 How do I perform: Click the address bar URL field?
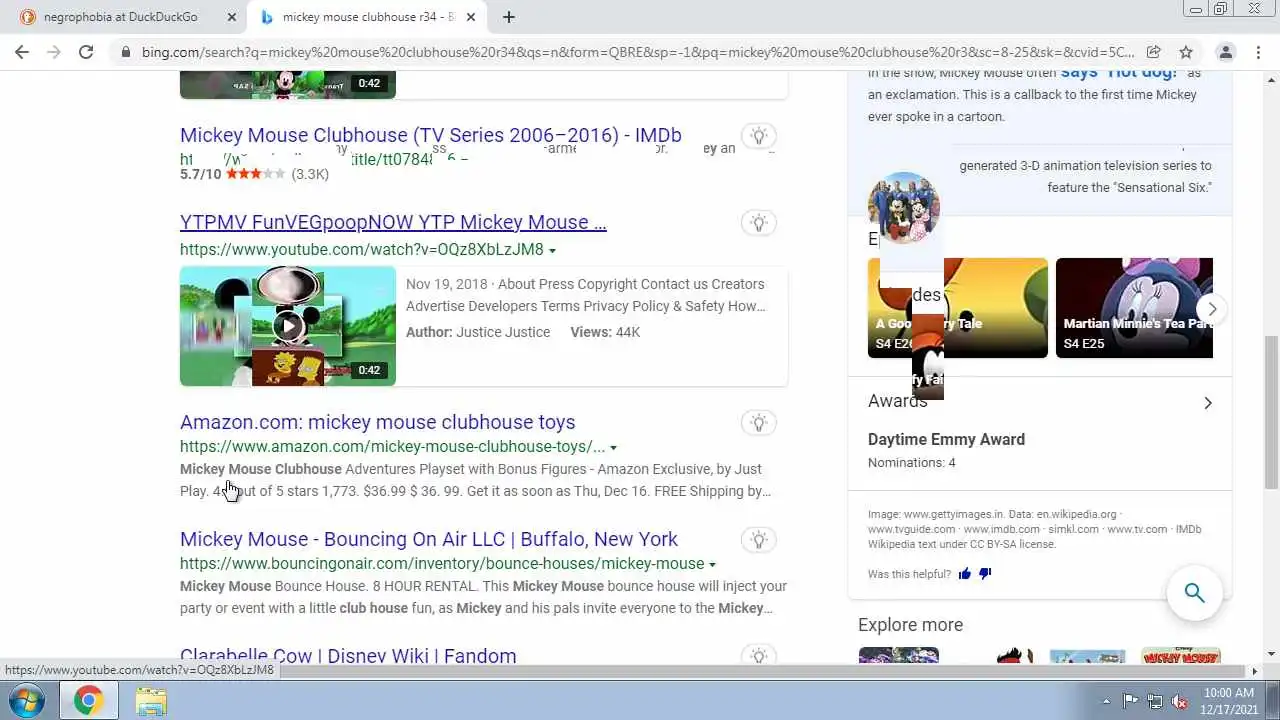click(x=637, y=52)
